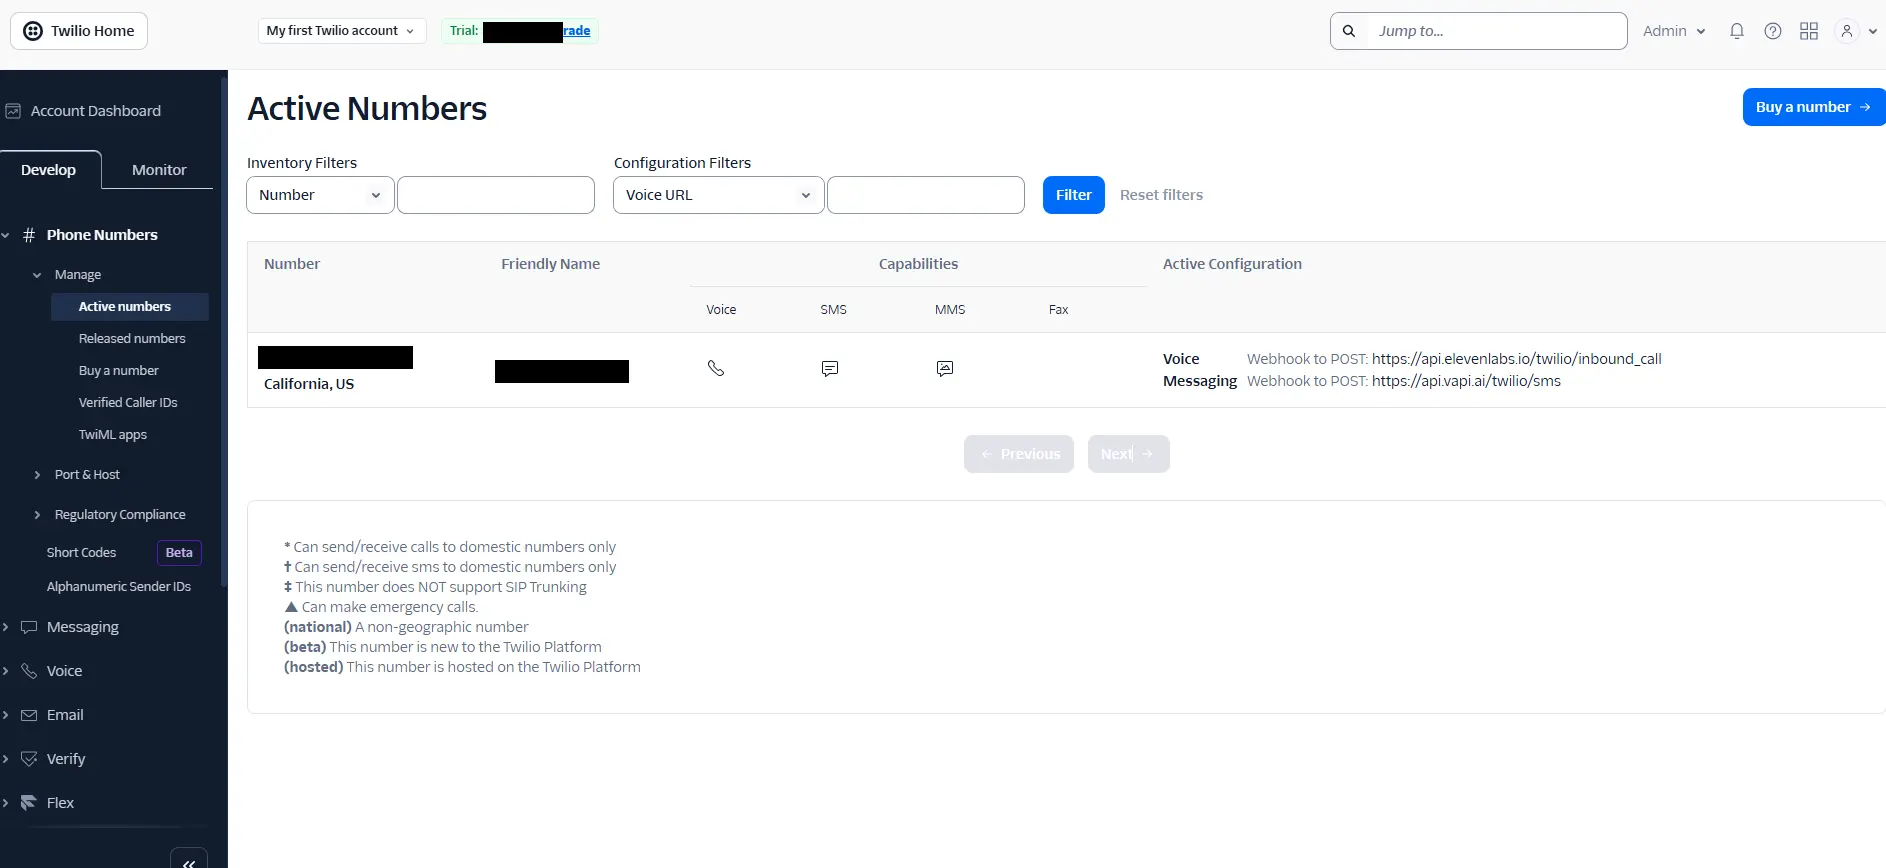This screenshot has height=868, width=1886.
Task: Expand the Email section
Action: pyautogui.click(x=6, y=715)
